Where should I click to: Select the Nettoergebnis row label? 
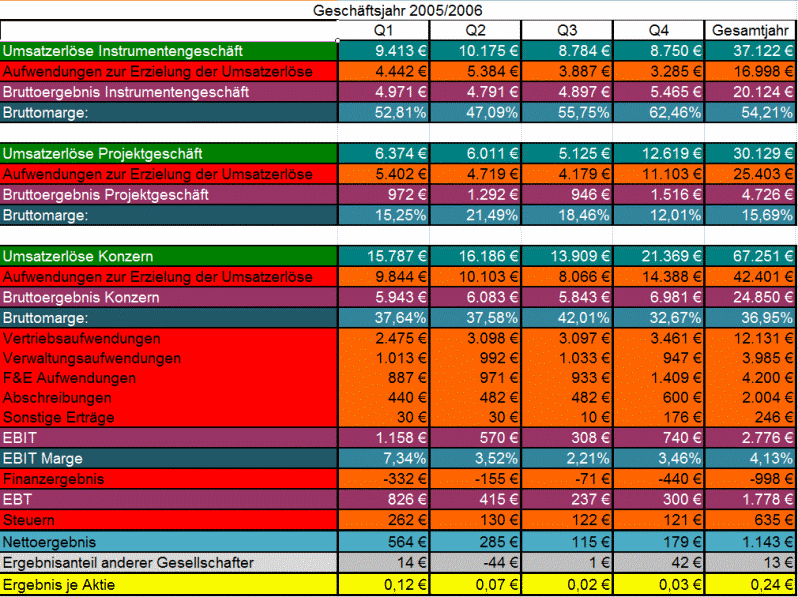point(169,542)
